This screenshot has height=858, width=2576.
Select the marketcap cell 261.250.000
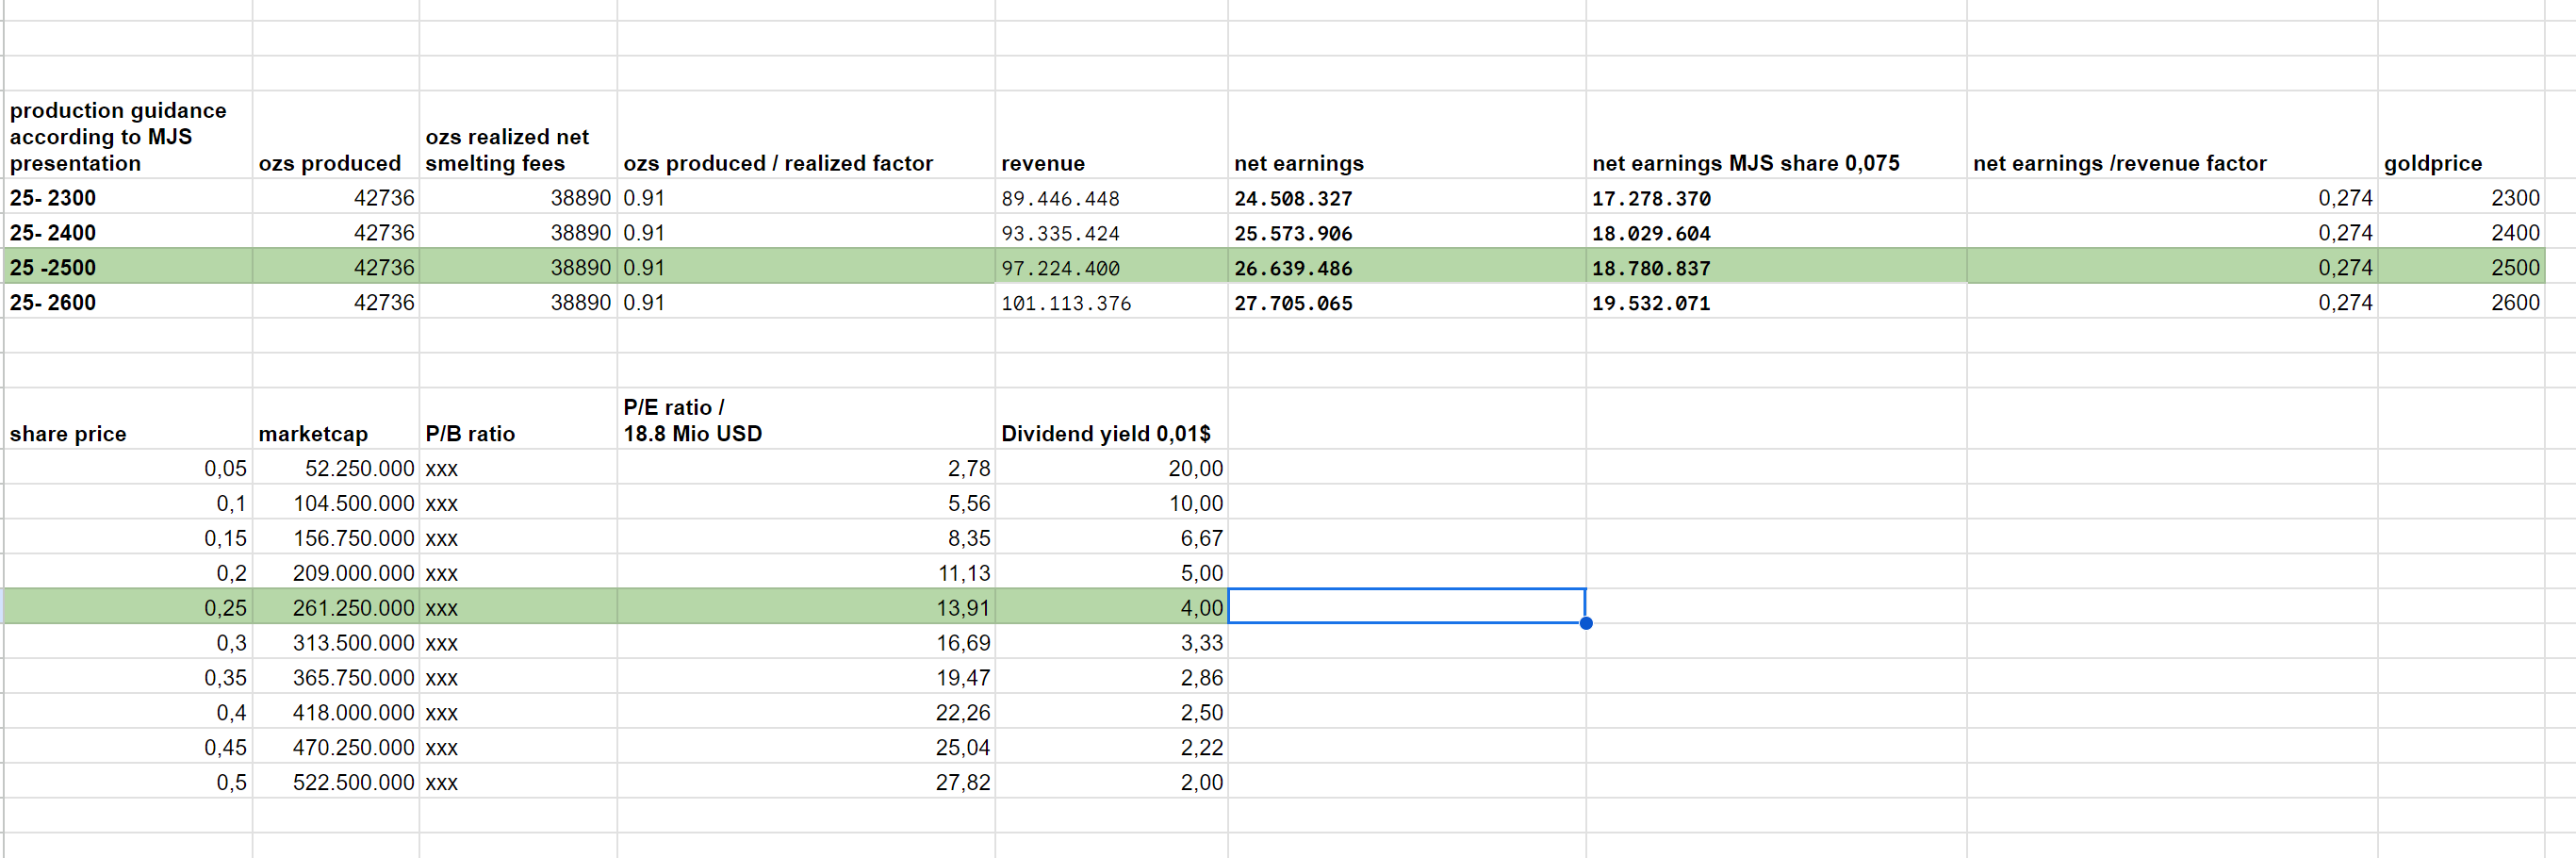(353, 608)
